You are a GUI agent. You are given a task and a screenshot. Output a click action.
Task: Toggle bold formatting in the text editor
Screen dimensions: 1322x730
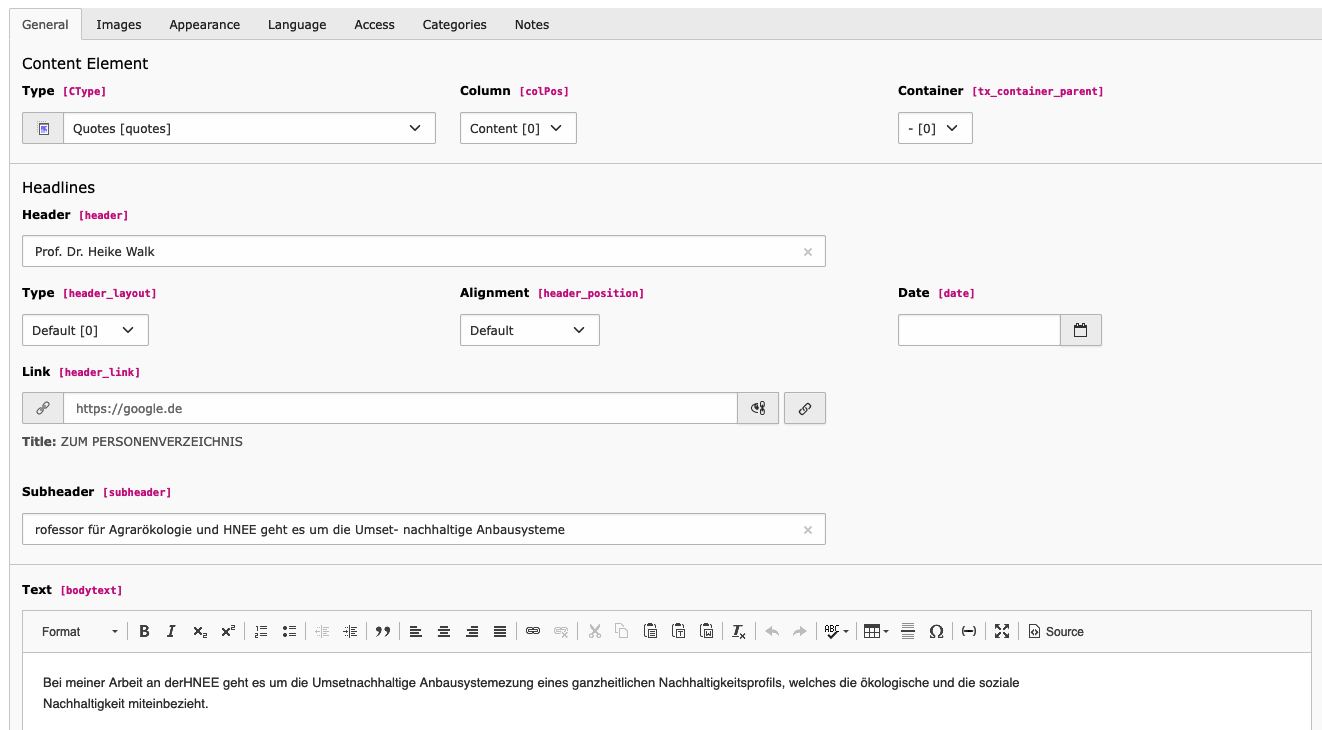click(144, 631)
